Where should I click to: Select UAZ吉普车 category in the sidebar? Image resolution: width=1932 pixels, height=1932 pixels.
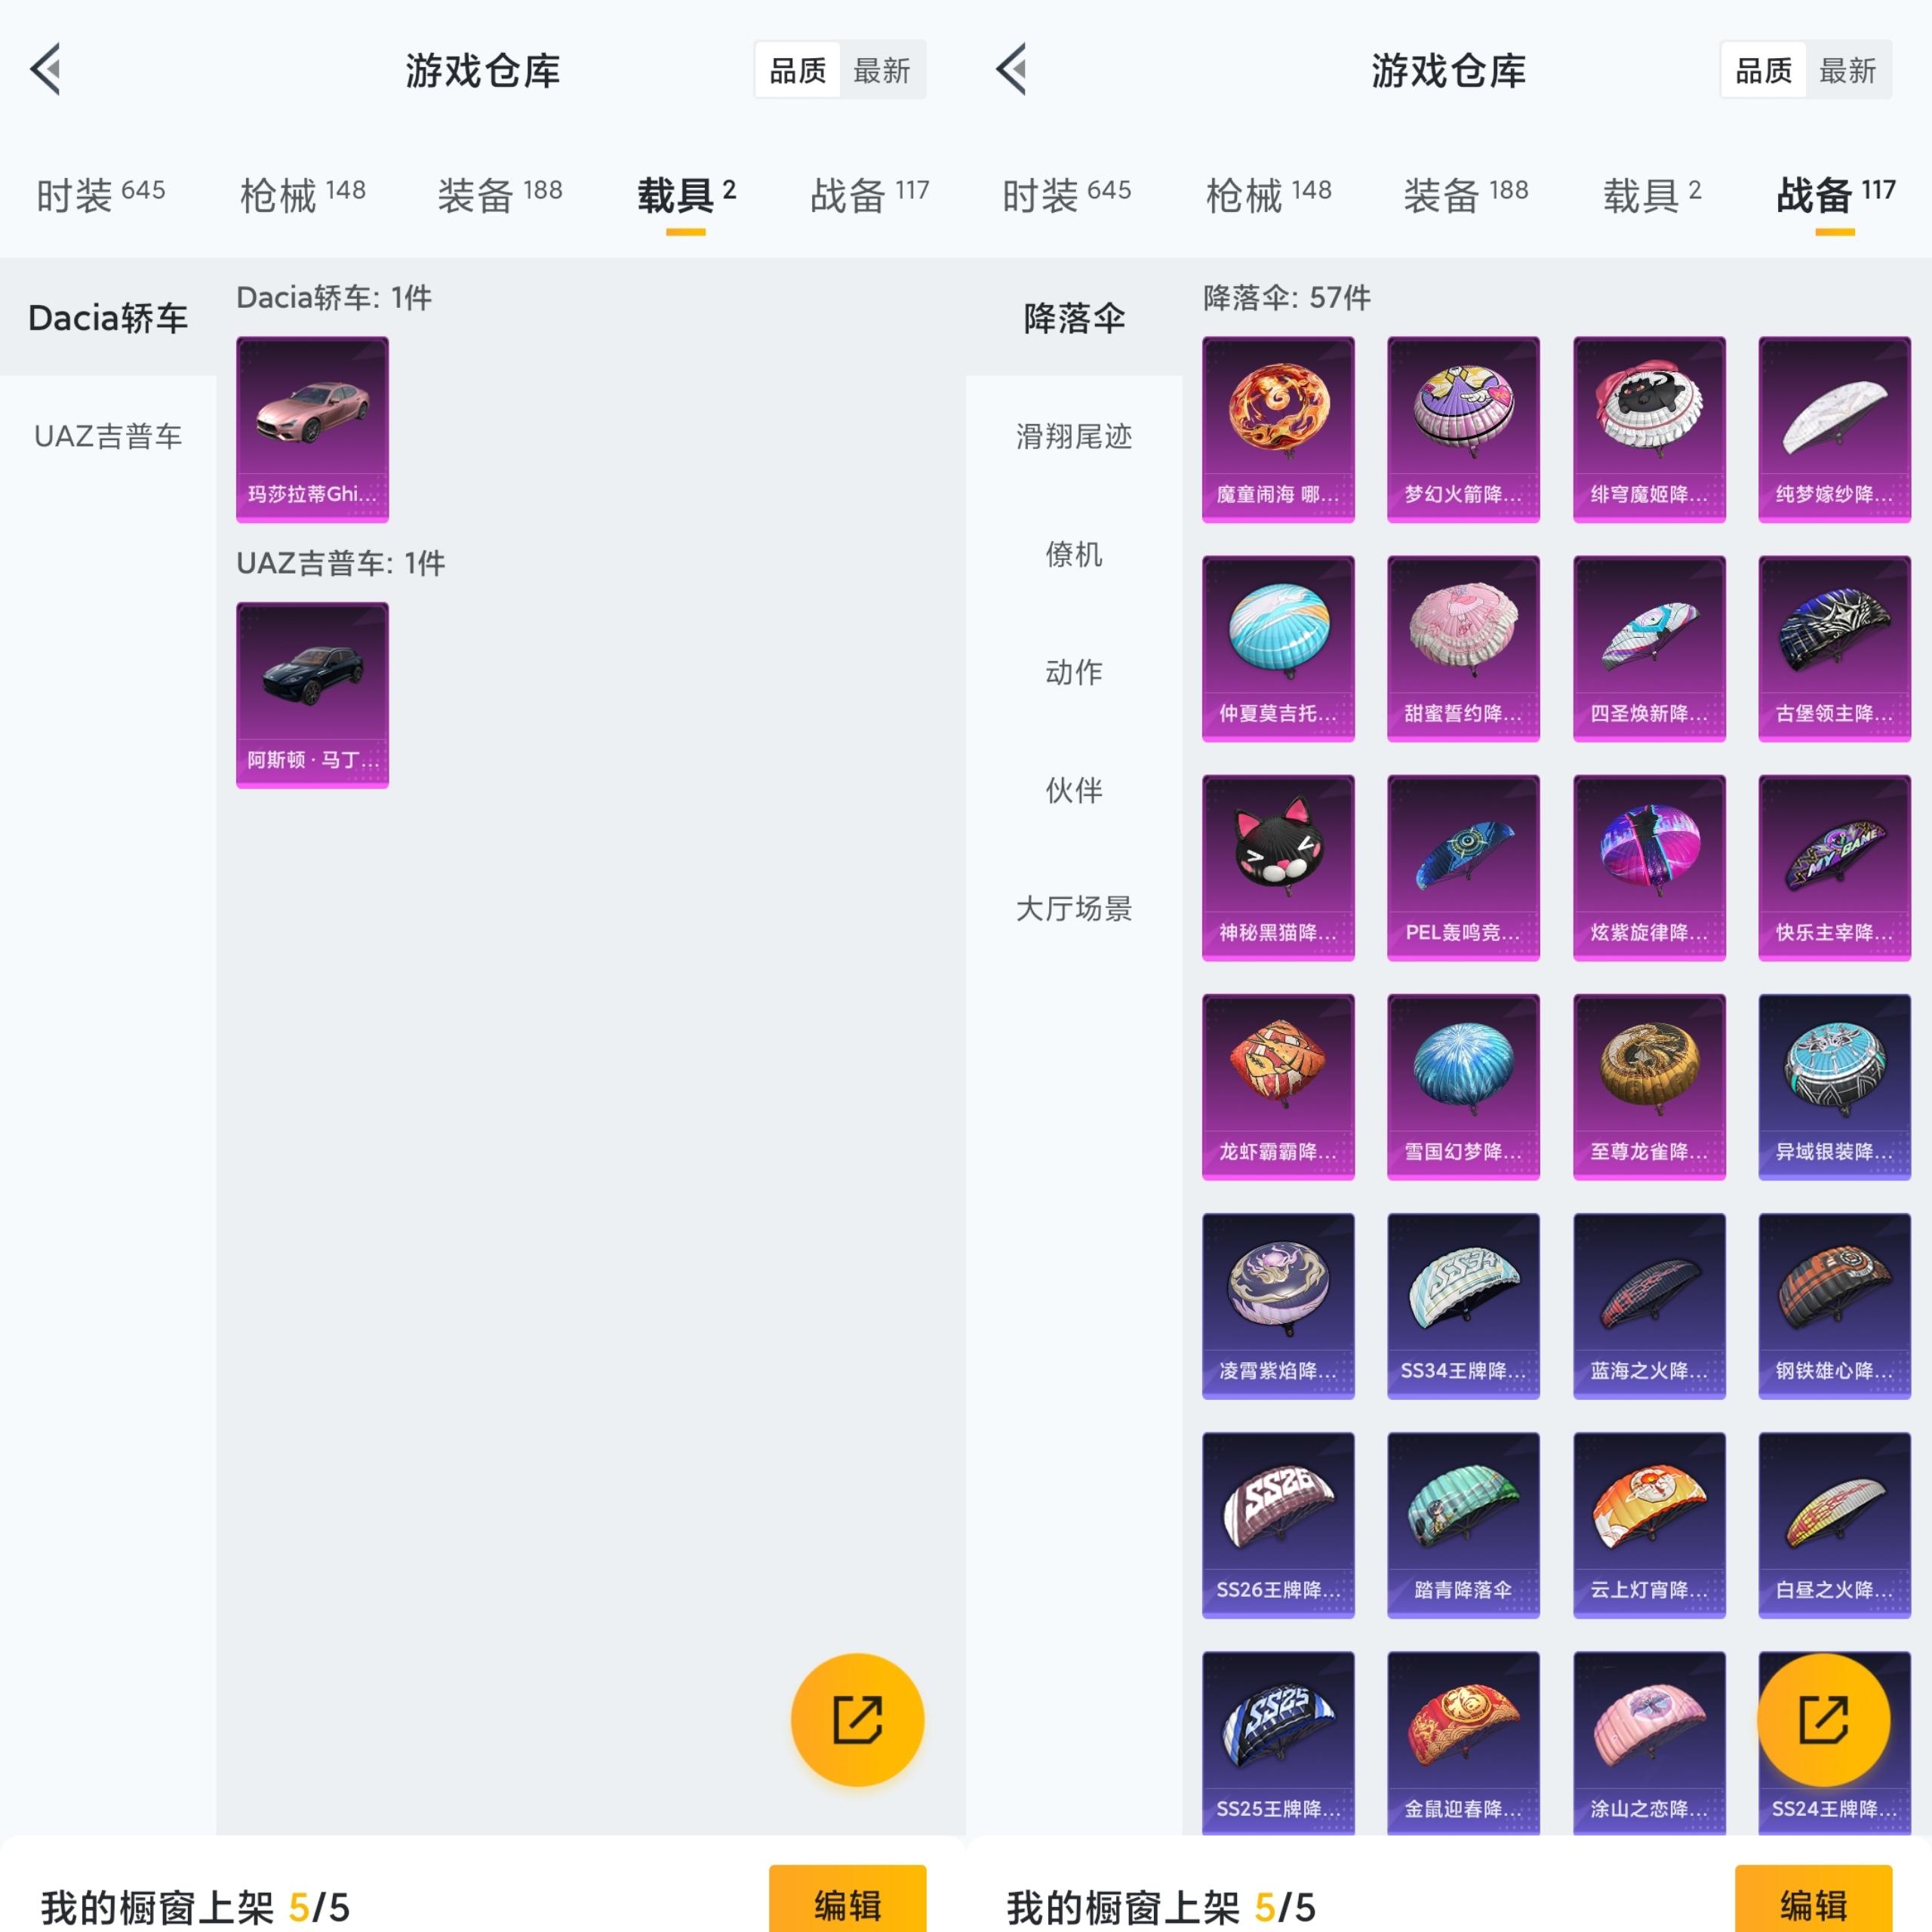click(107, 435)
